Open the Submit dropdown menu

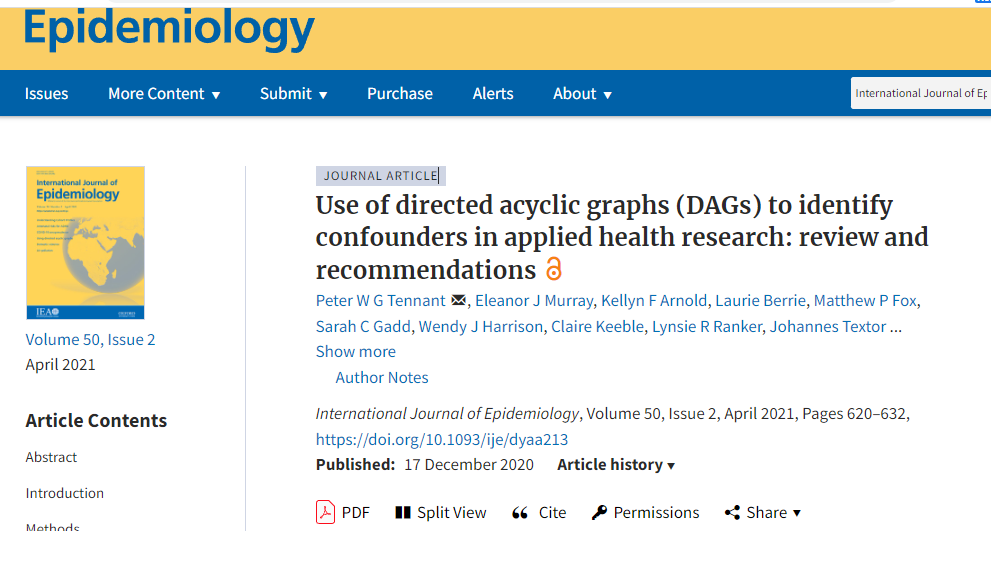293,94
